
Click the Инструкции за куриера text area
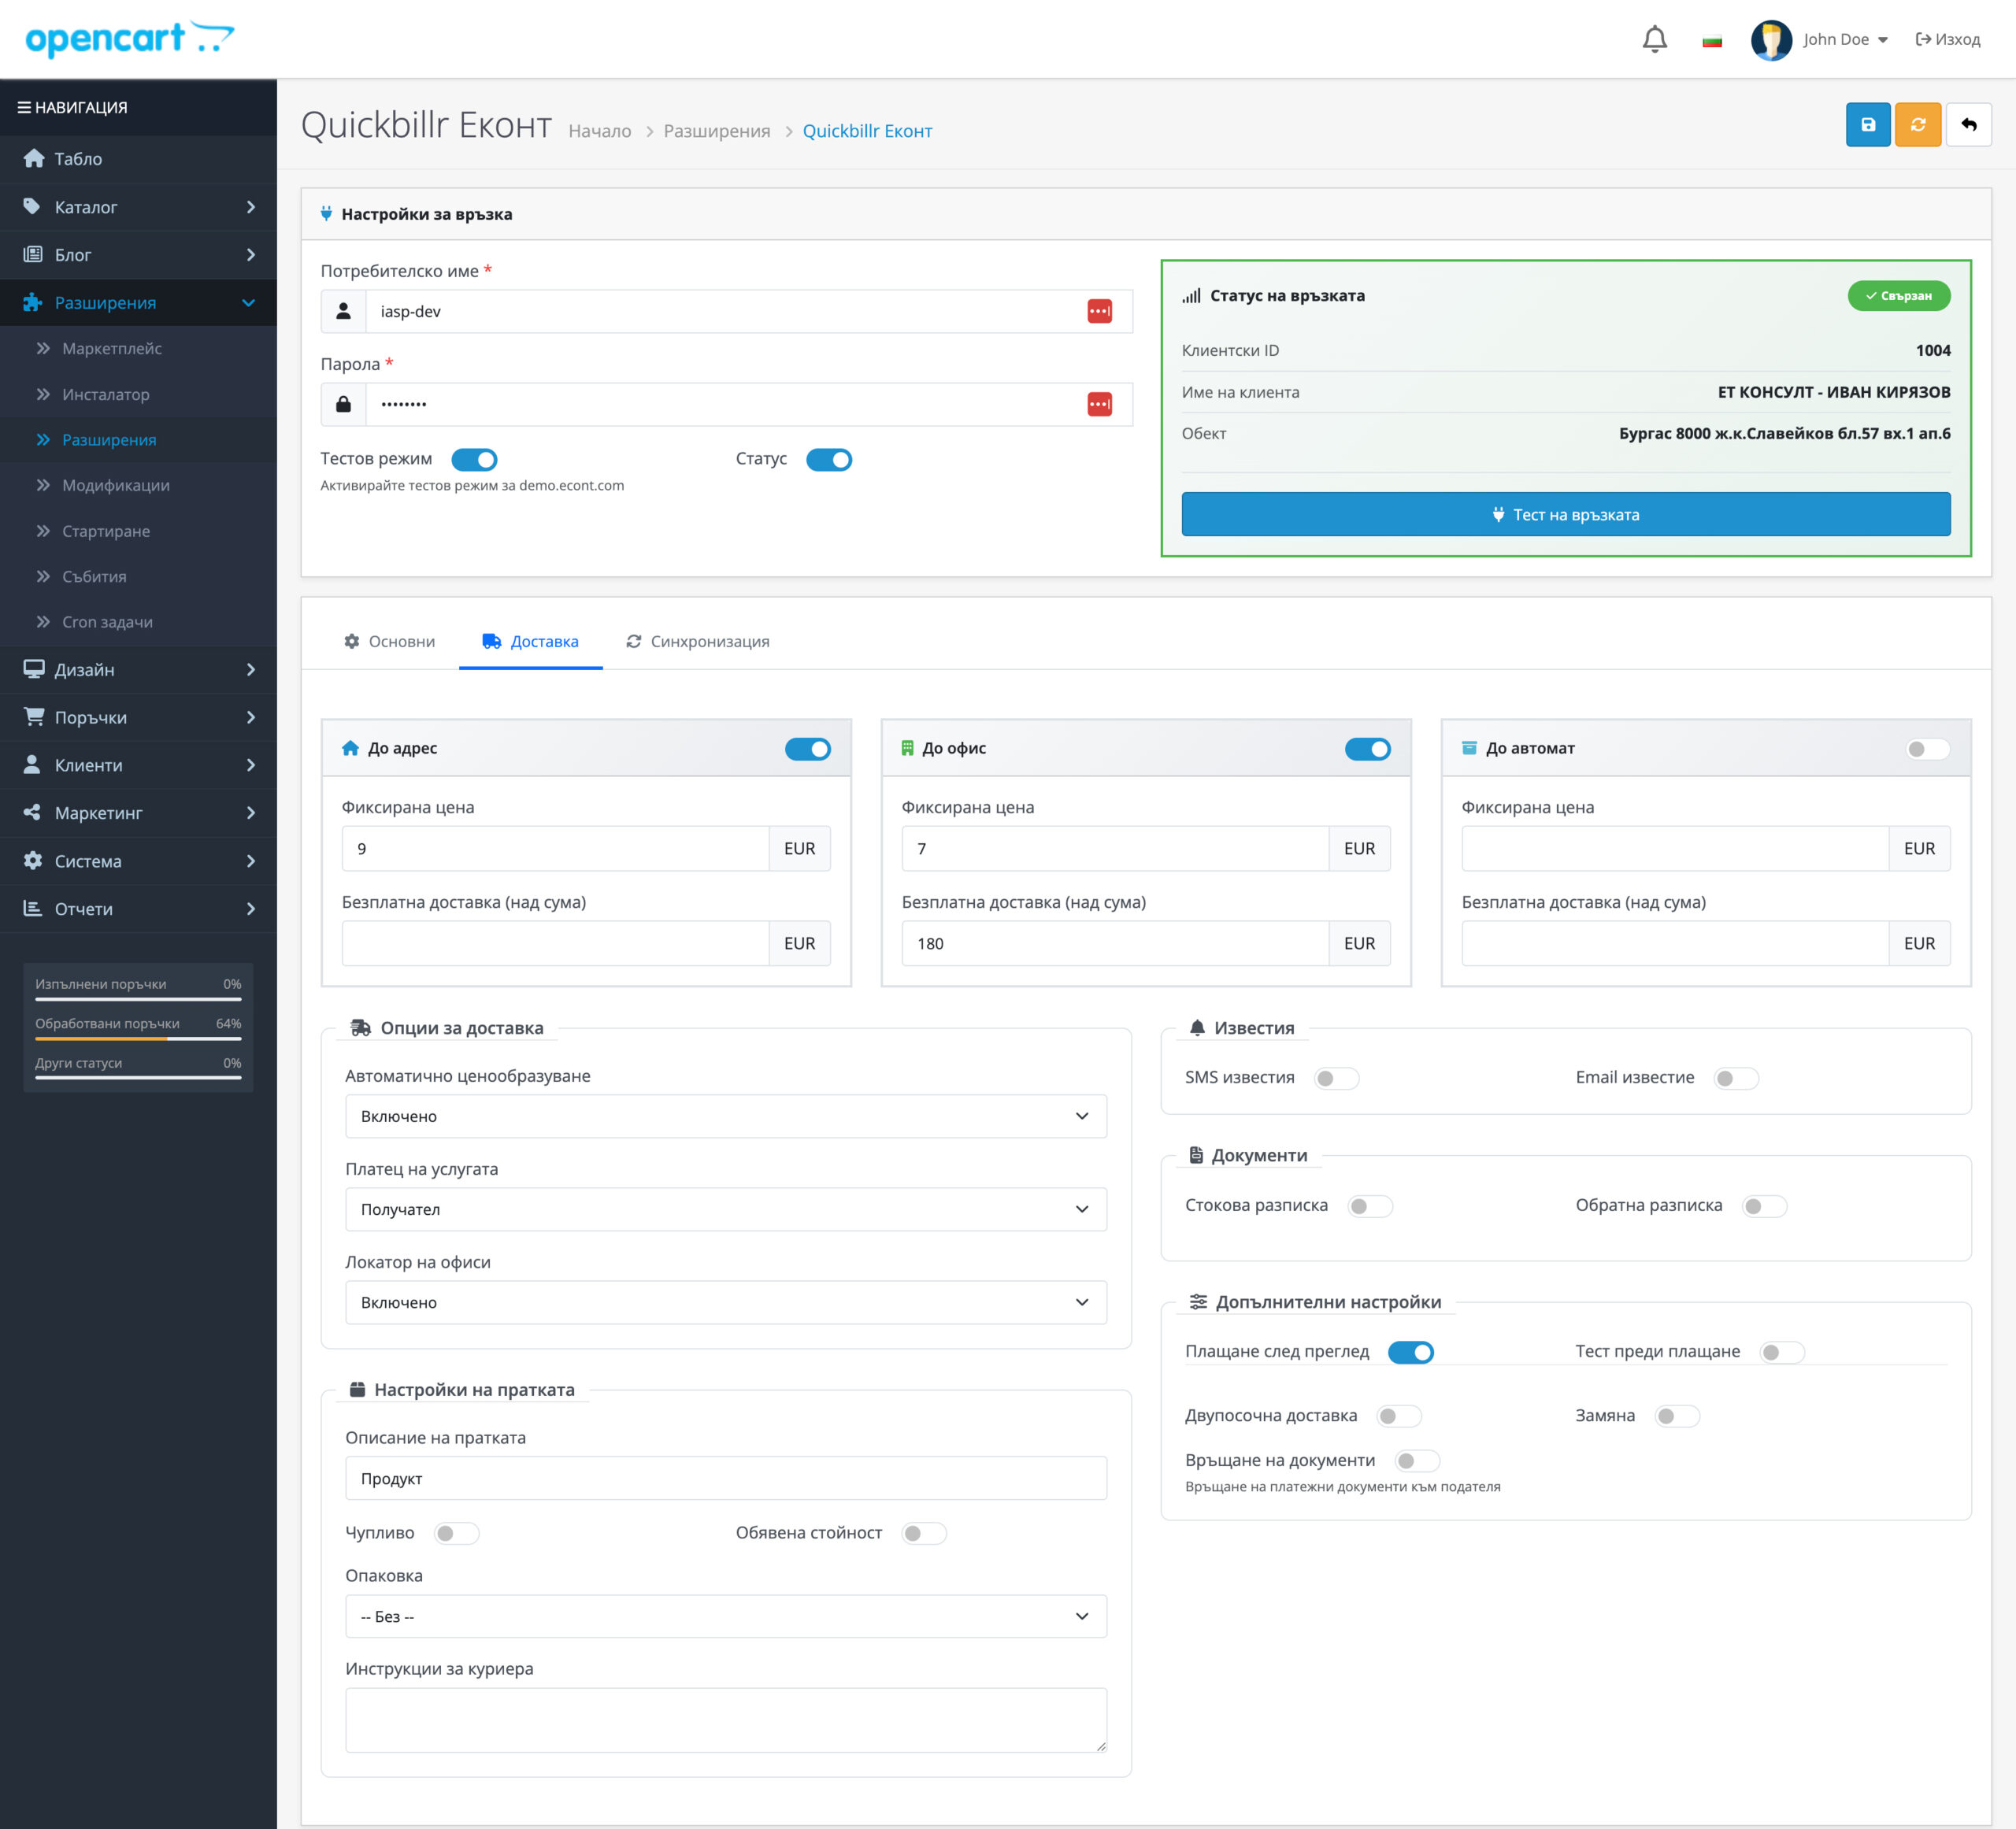tap(725, 1719)
